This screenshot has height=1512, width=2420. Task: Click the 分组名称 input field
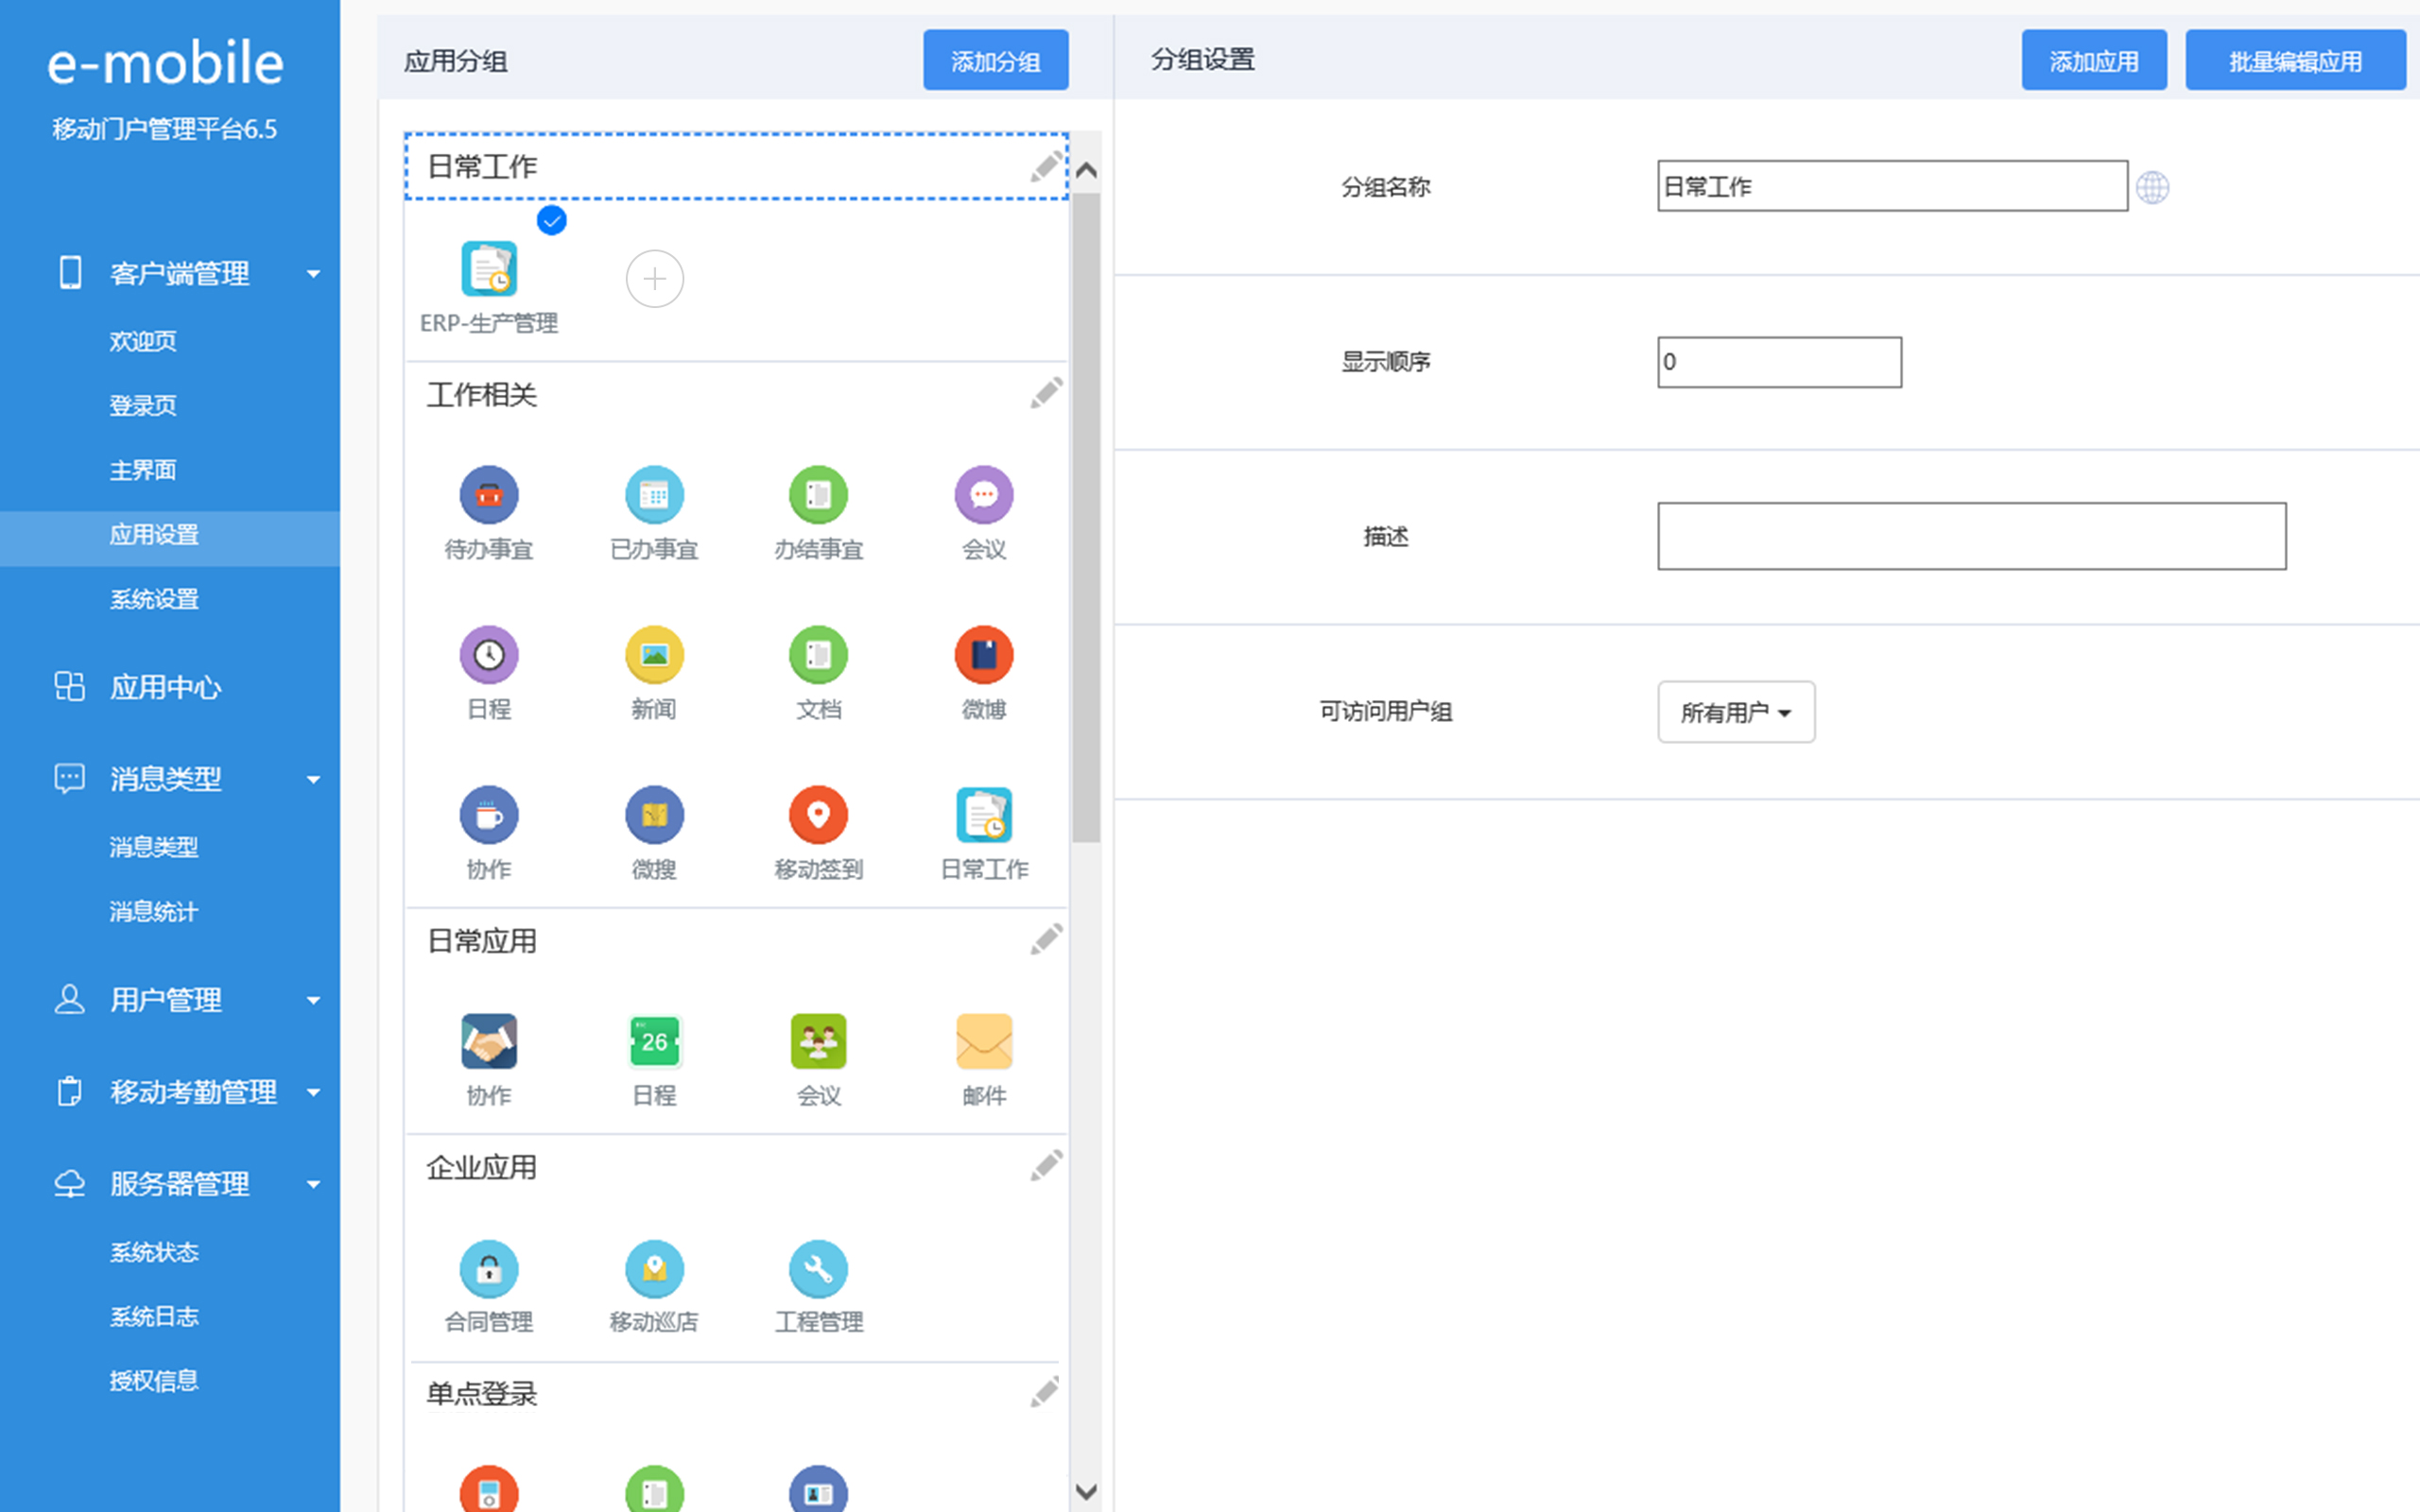(x=1892, y=186)
